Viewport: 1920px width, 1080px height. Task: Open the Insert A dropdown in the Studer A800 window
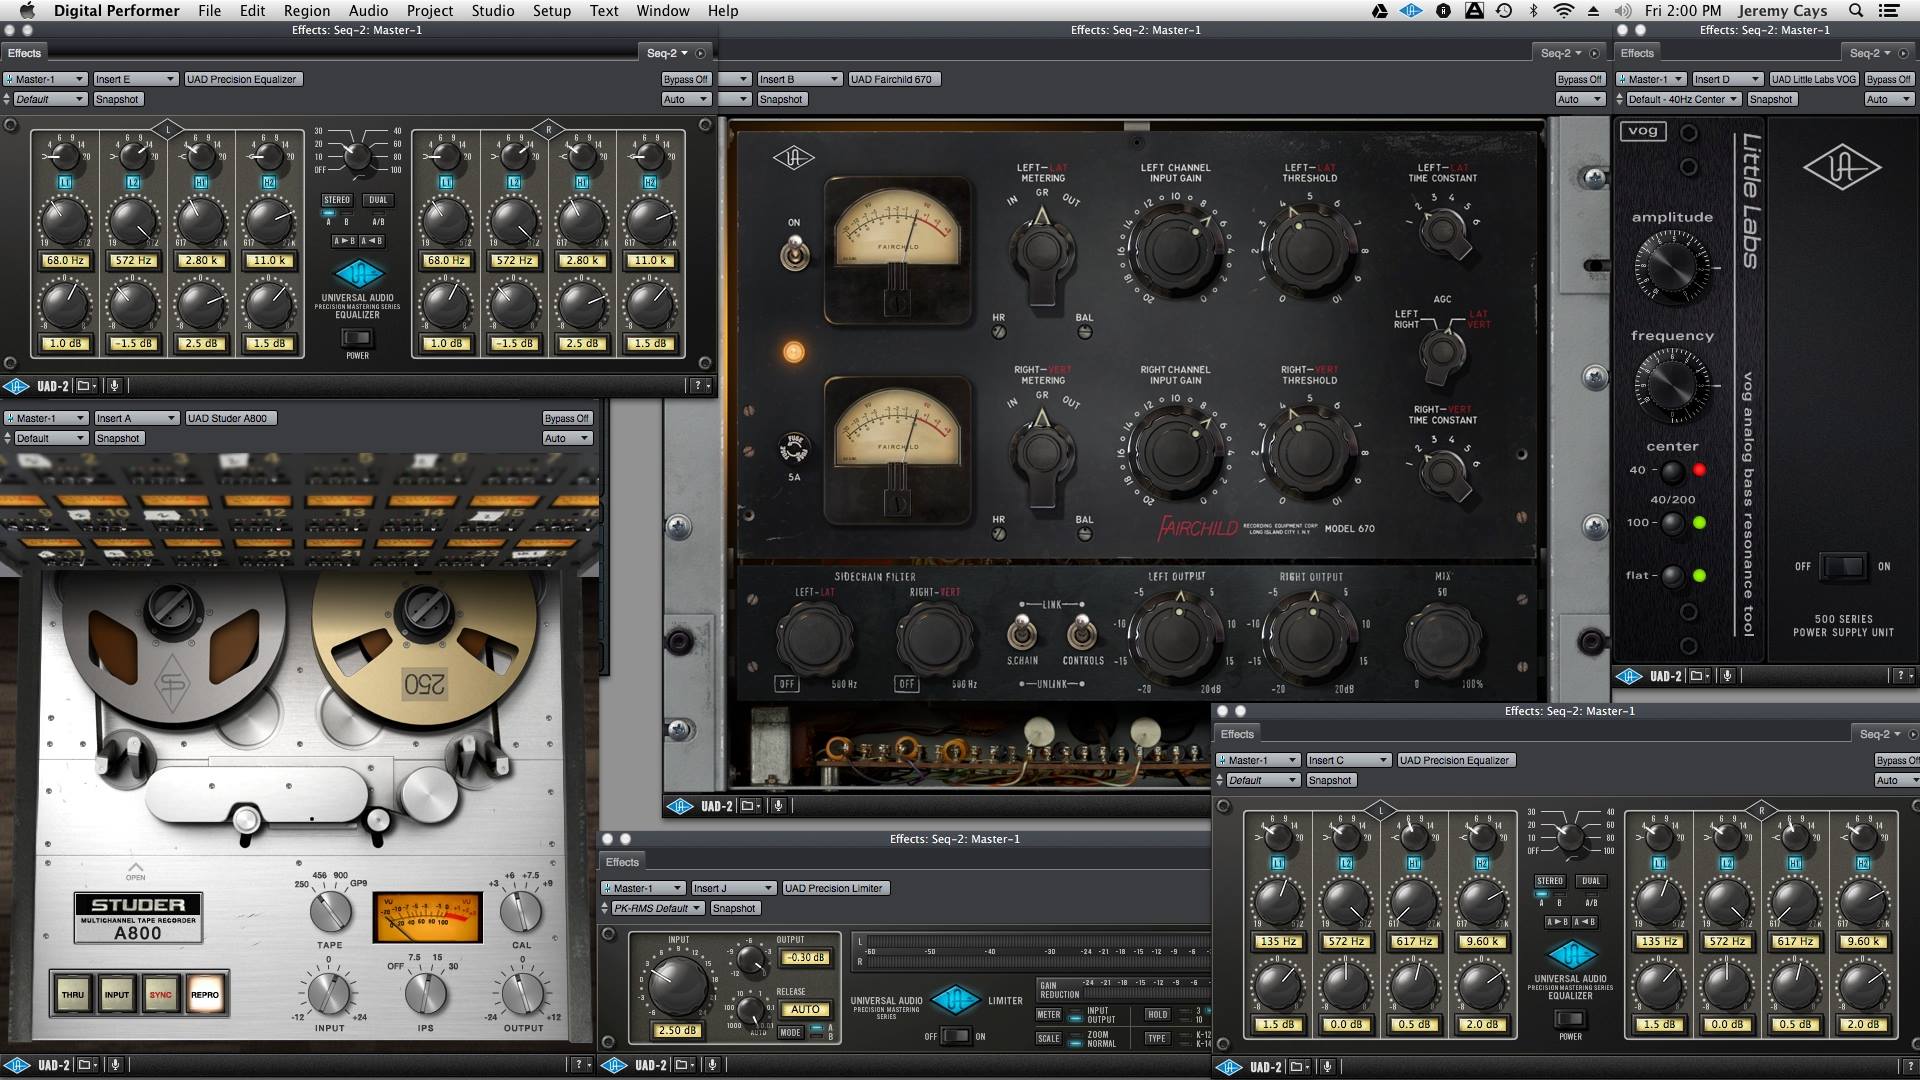(x=135, y=418)
